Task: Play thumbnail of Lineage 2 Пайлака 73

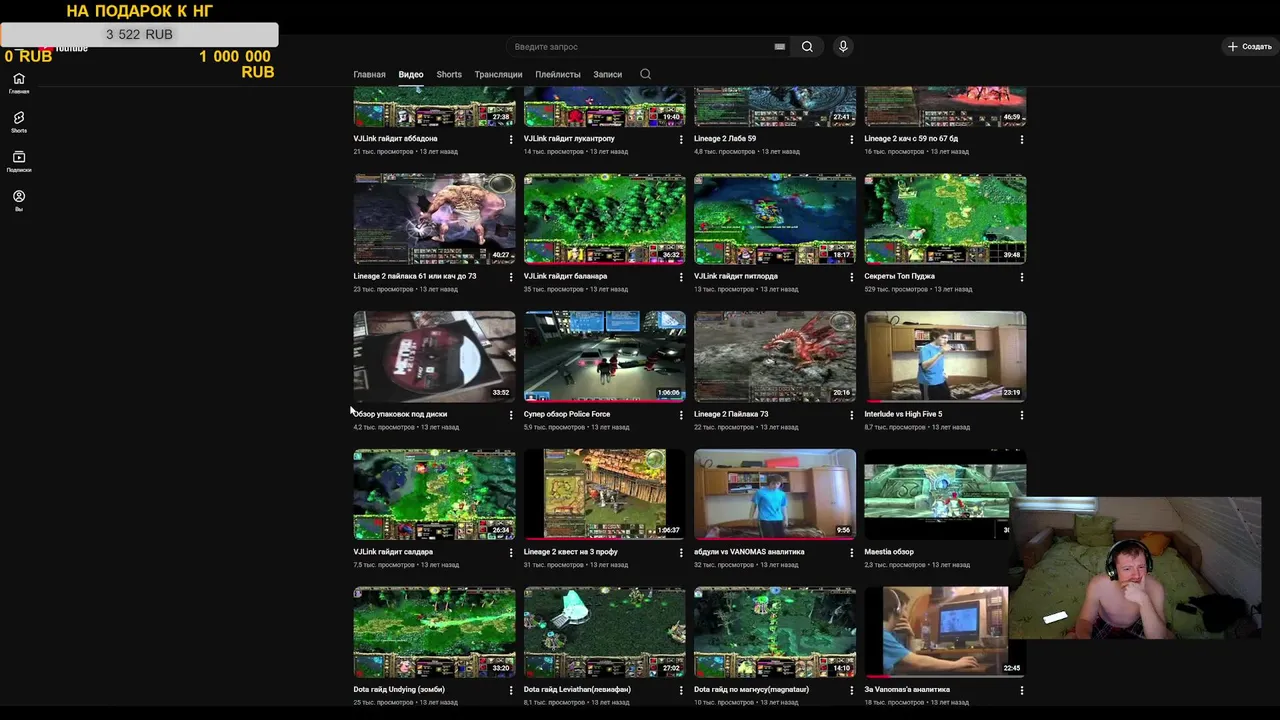Action: 775,356
